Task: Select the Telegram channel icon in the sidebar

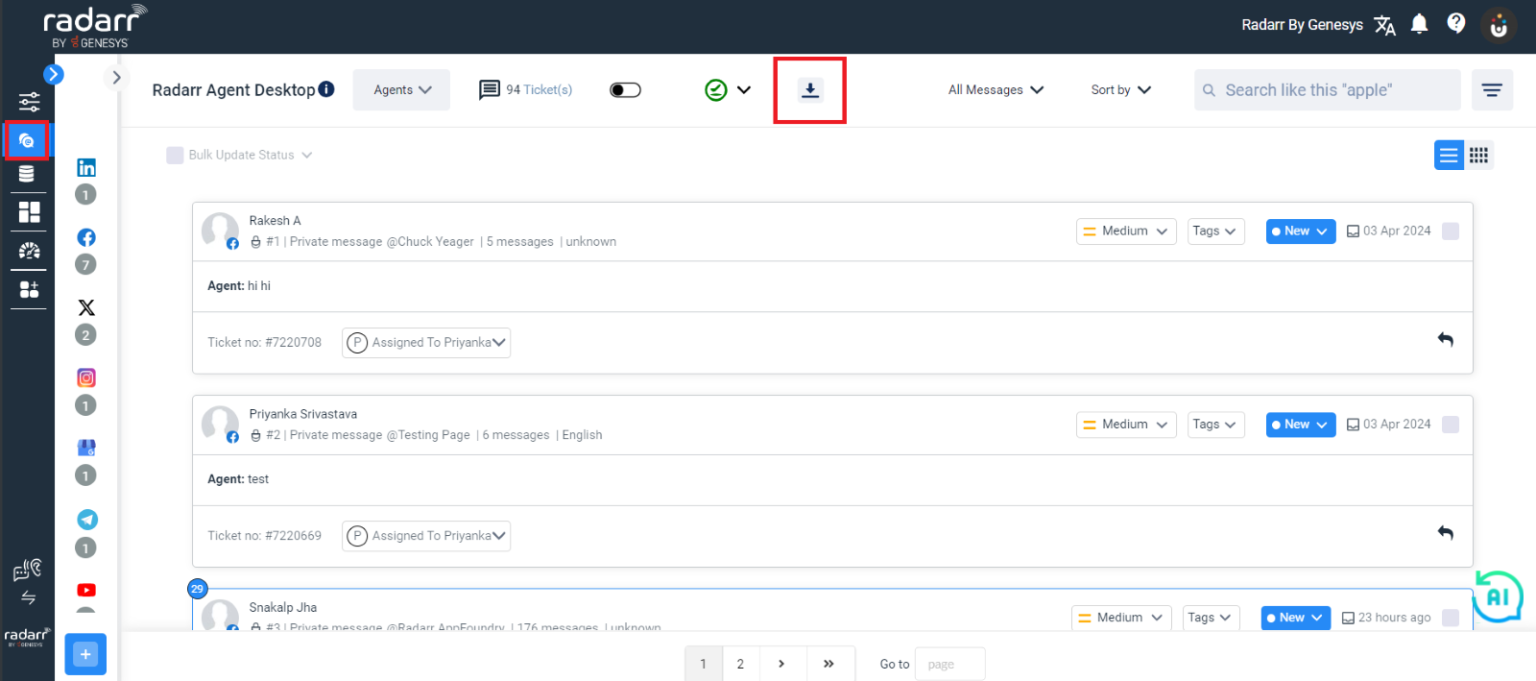Action: click(86, 519)
